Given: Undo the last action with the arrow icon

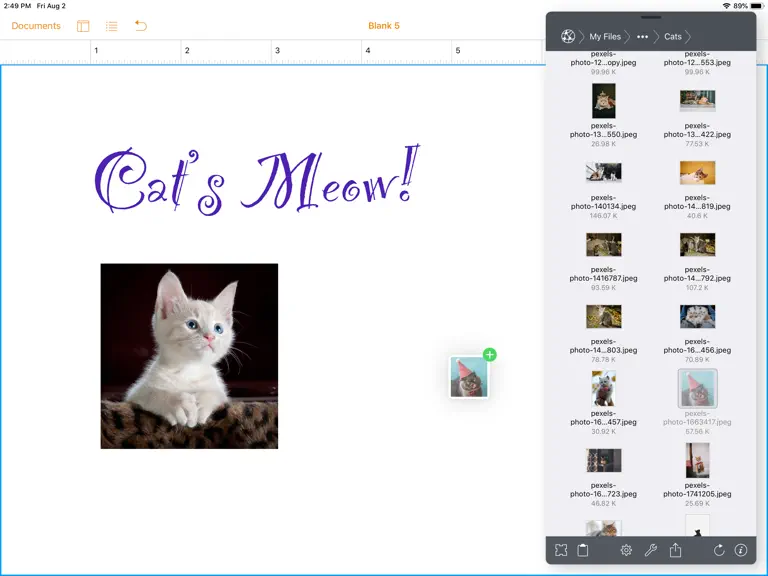Looking at the screenshot, I should (141, 25).
